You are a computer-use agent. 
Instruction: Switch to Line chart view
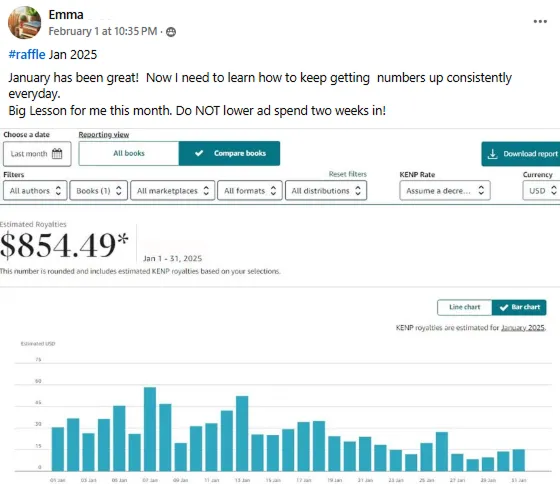(465, 307)
